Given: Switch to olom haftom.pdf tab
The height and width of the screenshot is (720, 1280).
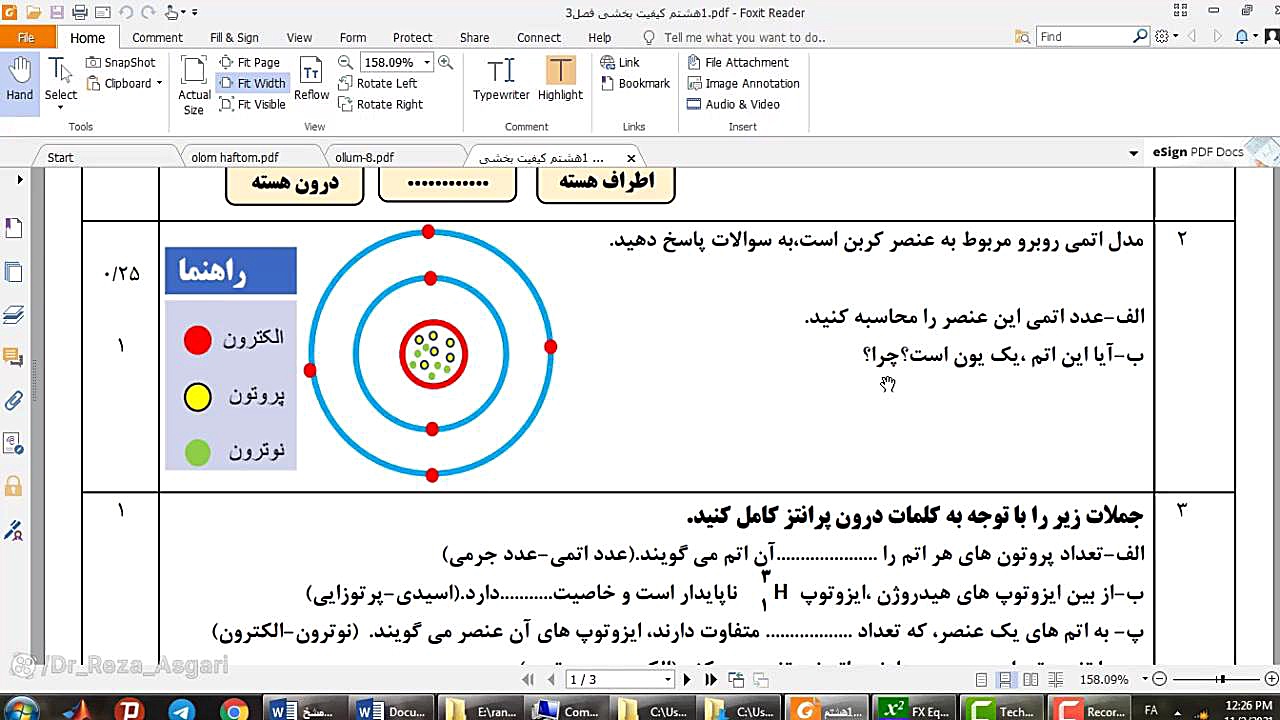Looking at the screenshot, I should pyautogui.click(x=235, y=157).
